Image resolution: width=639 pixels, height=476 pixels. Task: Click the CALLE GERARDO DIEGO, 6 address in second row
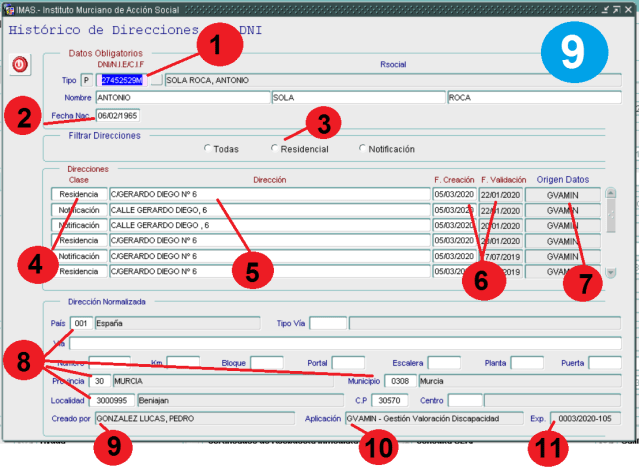(268, 210)
